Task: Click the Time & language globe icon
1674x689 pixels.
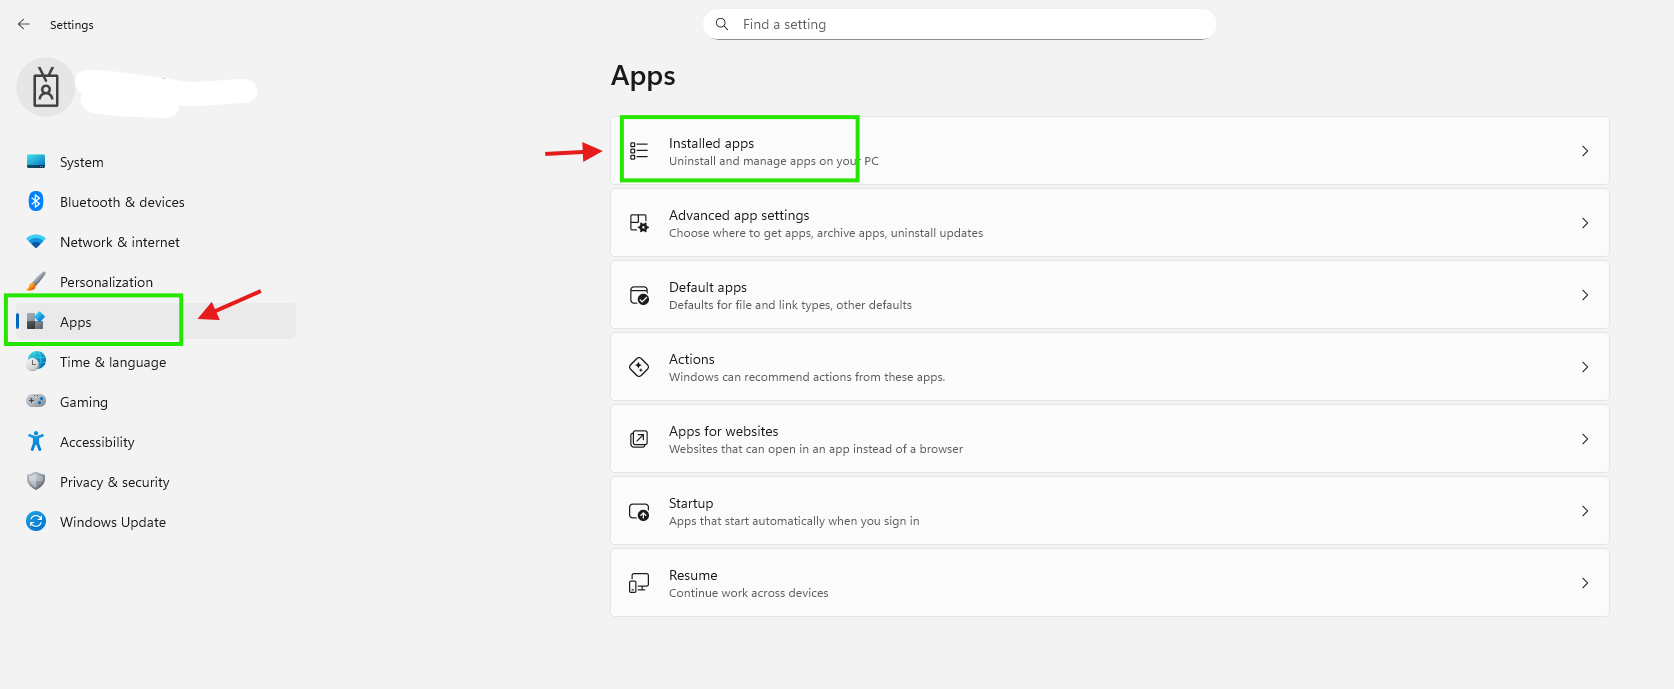Action: [x=36, y=361]
